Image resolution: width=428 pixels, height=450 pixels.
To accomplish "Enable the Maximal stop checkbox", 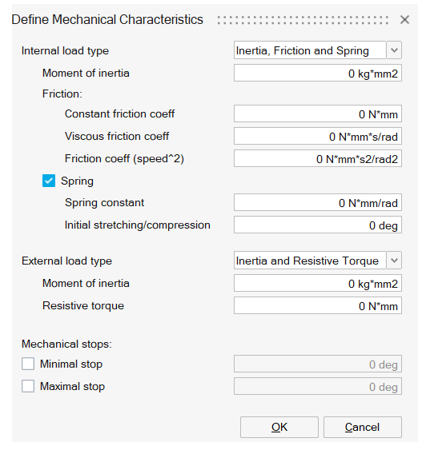I will click(x=28, y=386).
